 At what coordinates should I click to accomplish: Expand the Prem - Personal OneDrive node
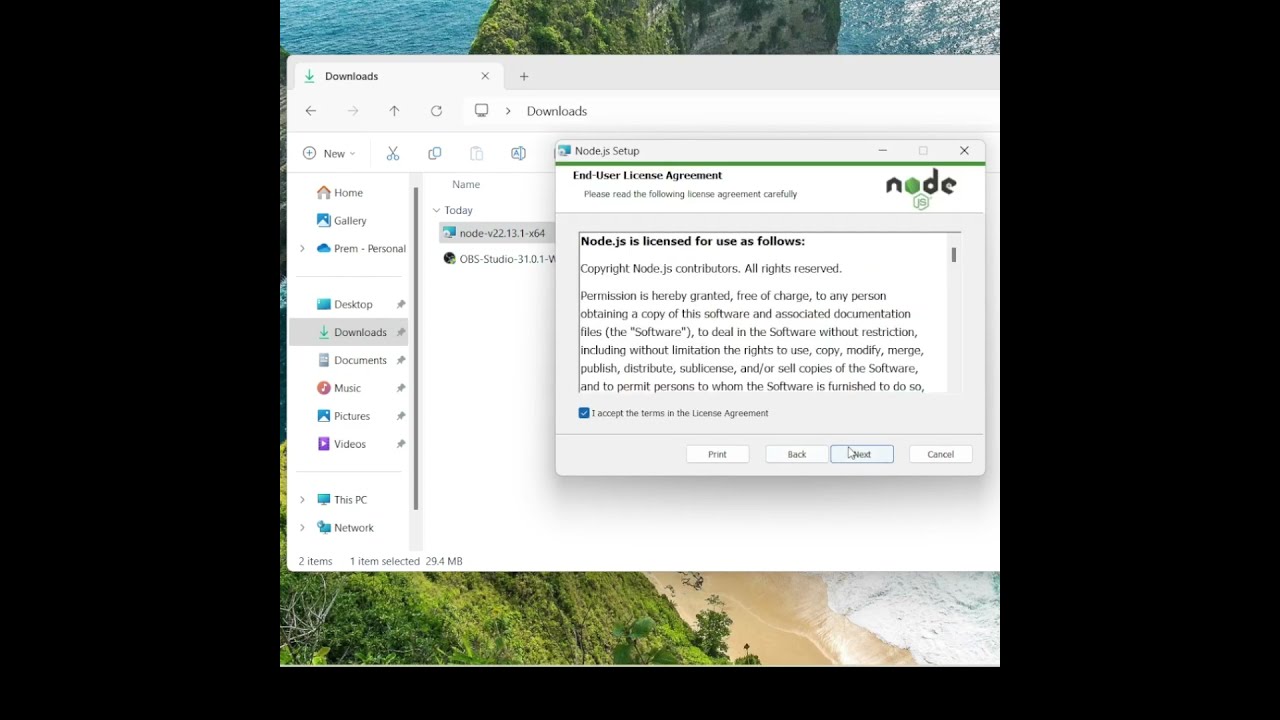[302, 248]
